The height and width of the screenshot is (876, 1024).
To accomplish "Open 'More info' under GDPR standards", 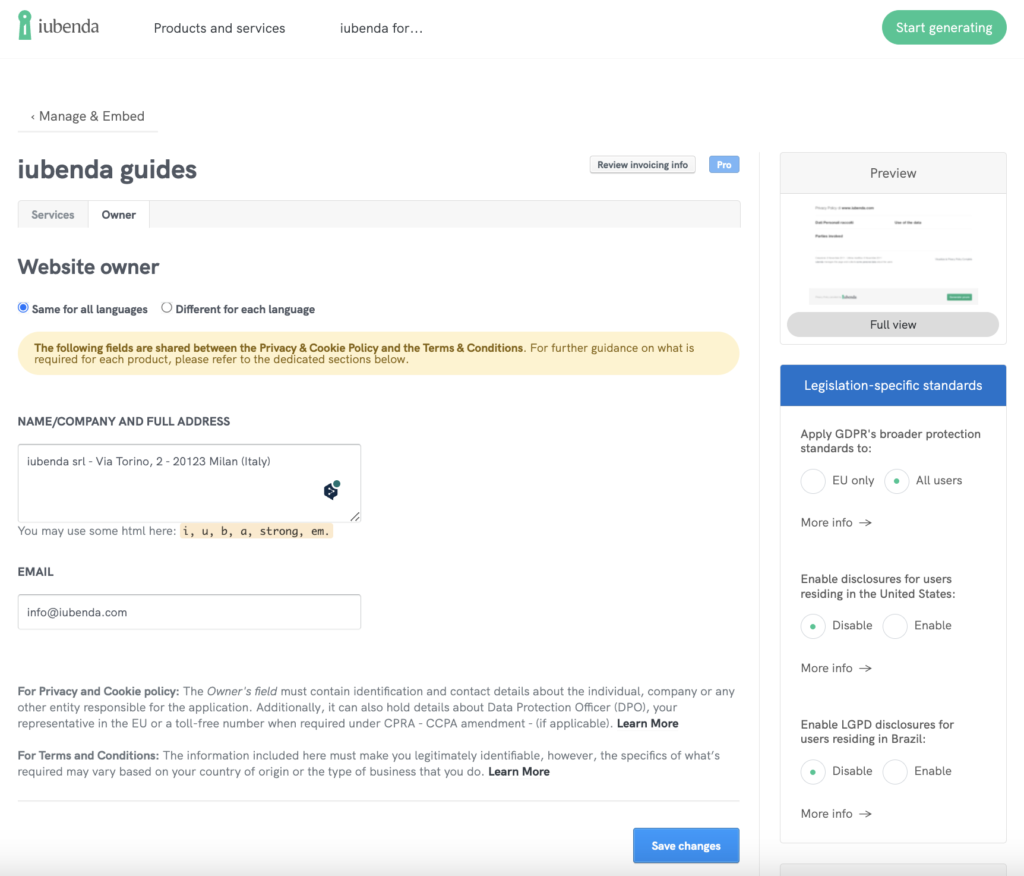I will pyautogui.click(x=836, y=523).
